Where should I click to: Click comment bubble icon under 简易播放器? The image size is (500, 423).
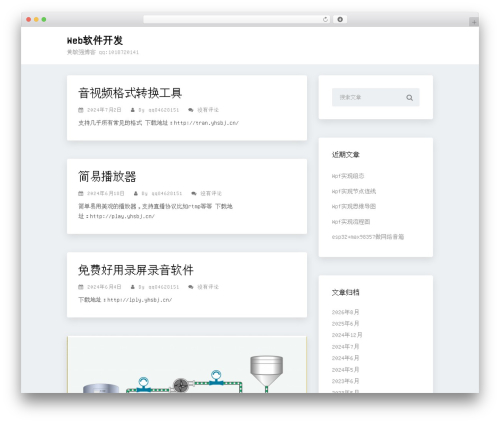click(194, 193)
